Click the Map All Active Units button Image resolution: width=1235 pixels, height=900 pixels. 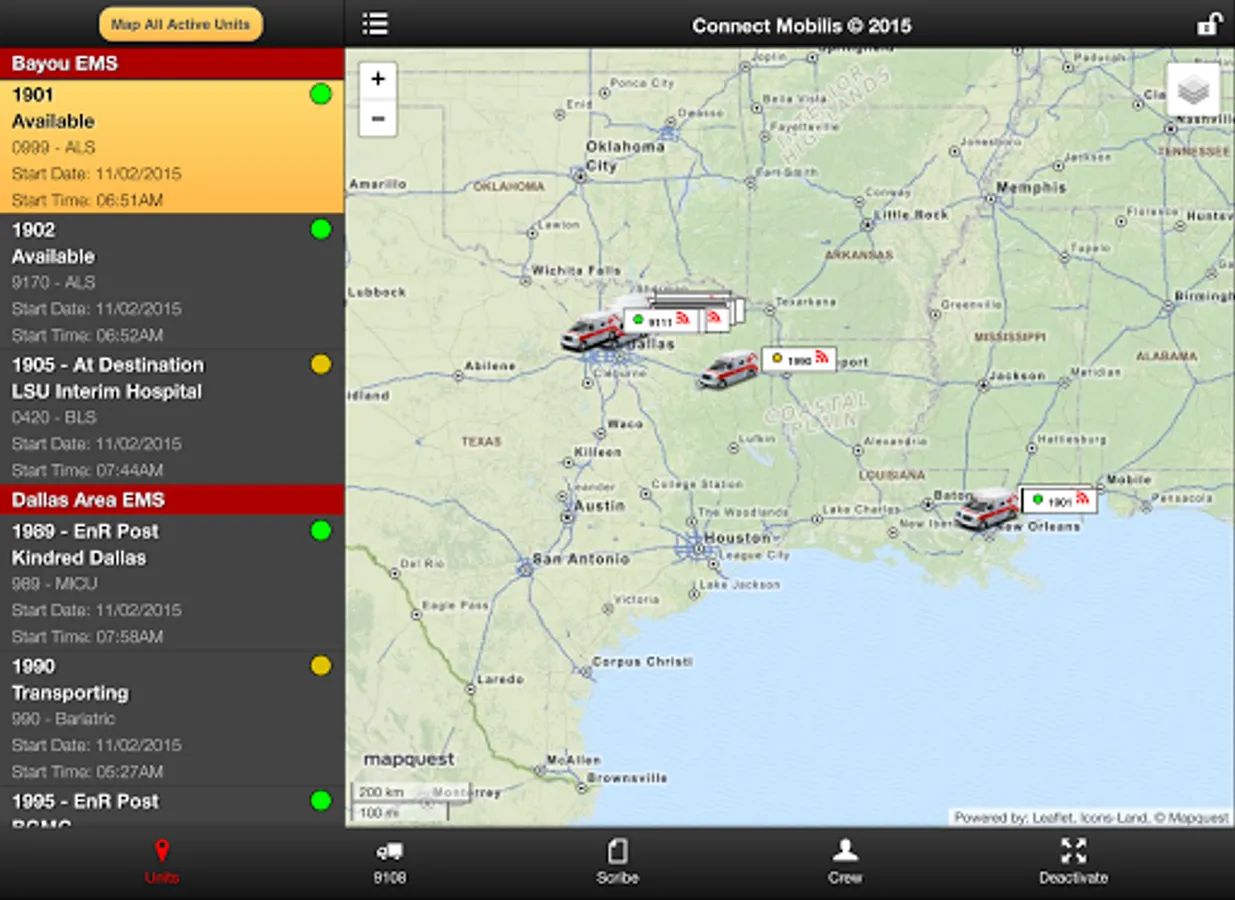(181, 24)
